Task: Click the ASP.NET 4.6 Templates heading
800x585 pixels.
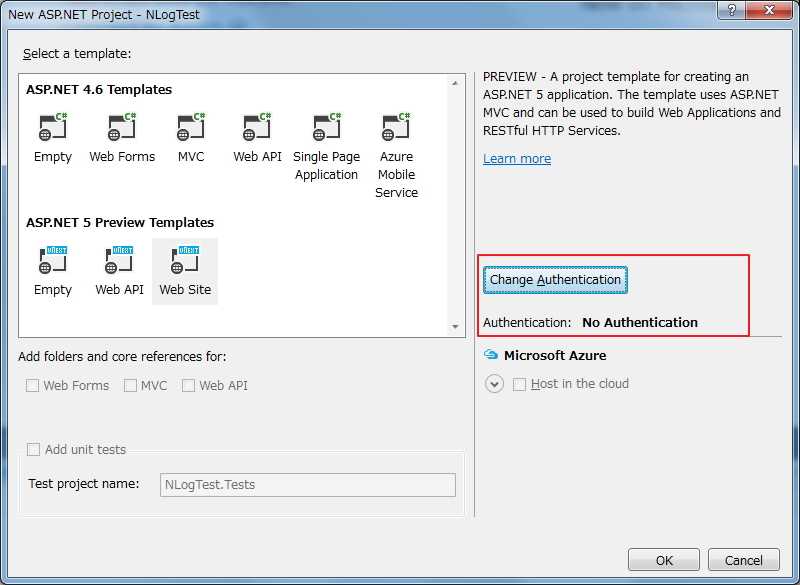Action: [99, 90]
